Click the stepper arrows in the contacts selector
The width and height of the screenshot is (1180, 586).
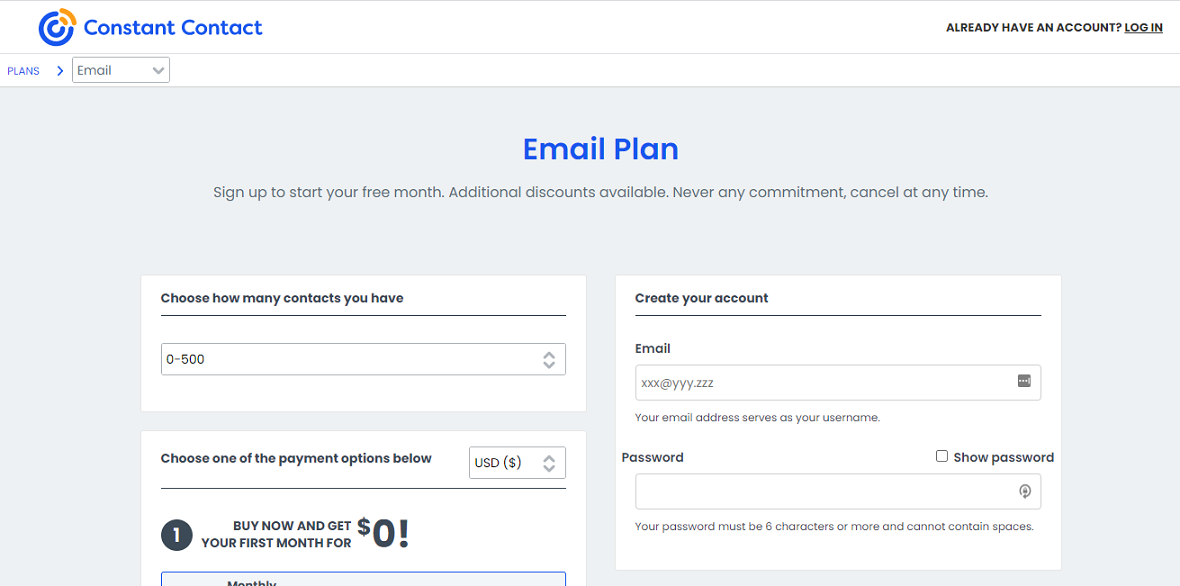tap(549, 359)
